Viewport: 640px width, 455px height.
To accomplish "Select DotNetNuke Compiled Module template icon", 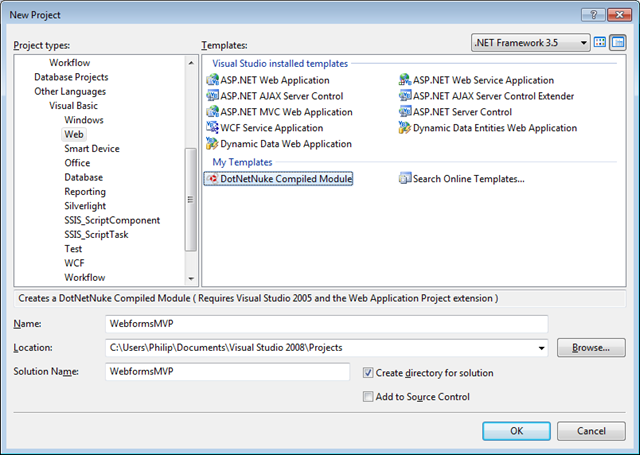I will click(x=213, y=179).
